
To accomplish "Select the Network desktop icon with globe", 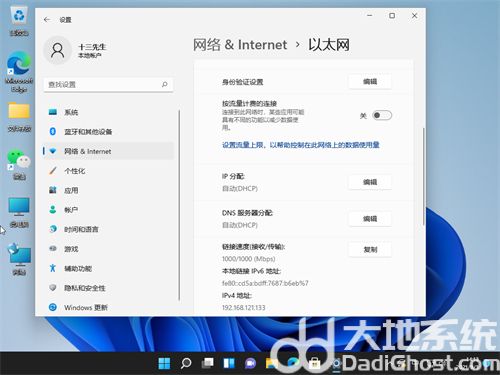I will coord(19,260).
